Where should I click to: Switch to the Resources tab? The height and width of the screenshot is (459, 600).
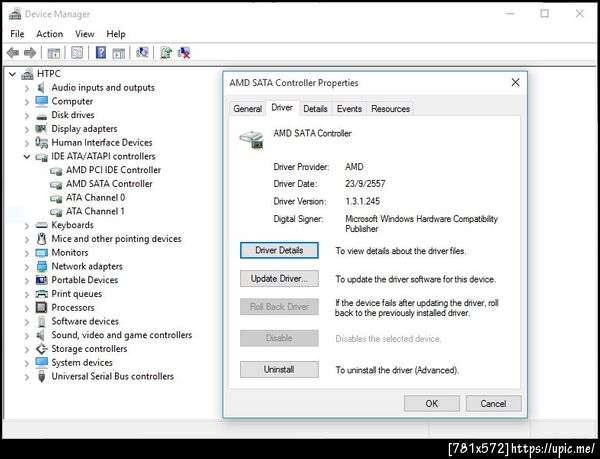390,109
